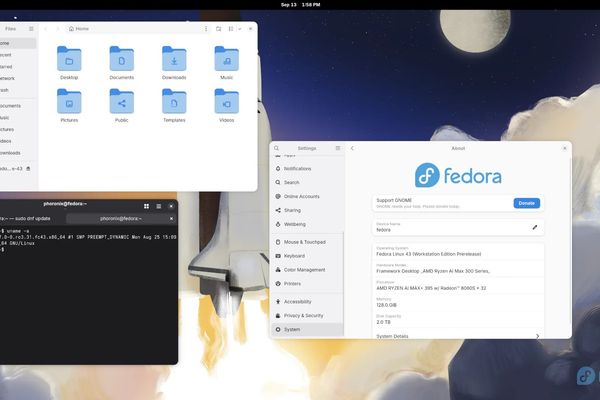This screenshot has height=400, width=600.
Task: Click Framework Desktop hardware model text
Action: 433,271
